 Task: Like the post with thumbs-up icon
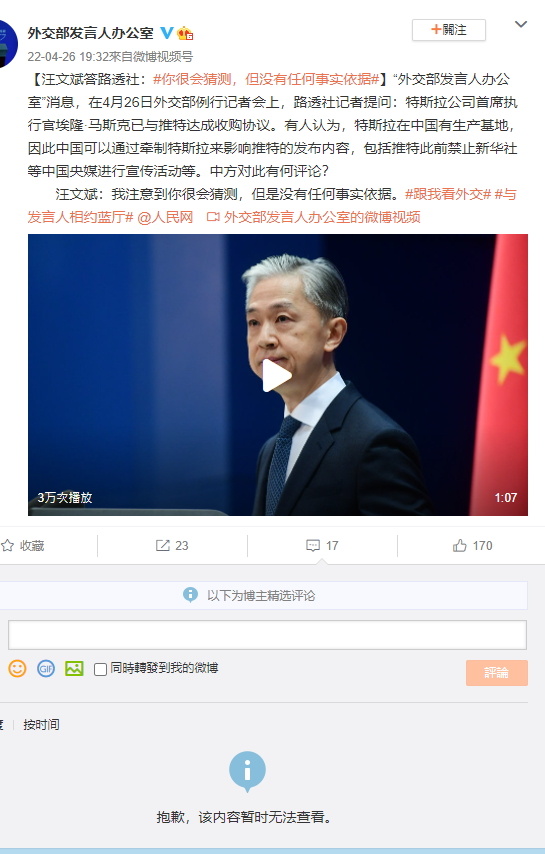(460, 545)
